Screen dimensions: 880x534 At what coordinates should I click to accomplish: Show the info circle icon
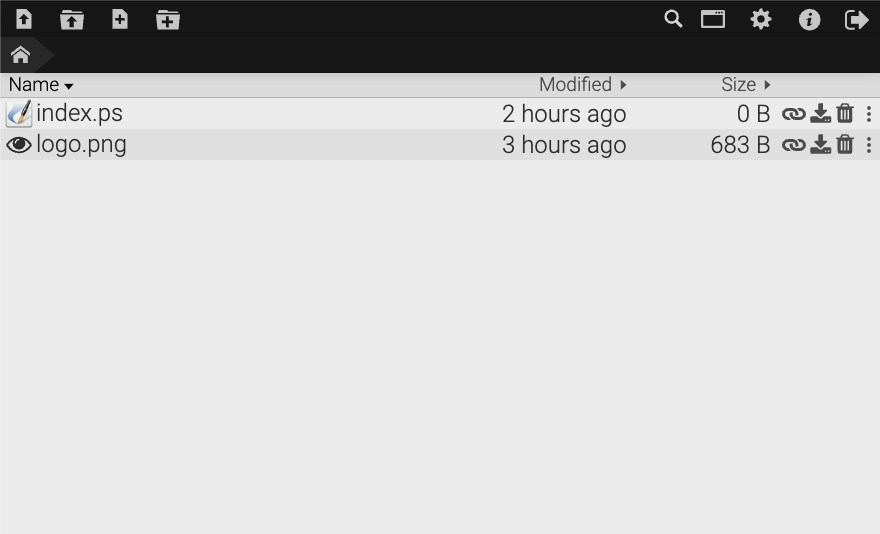(x=809, y=19)
